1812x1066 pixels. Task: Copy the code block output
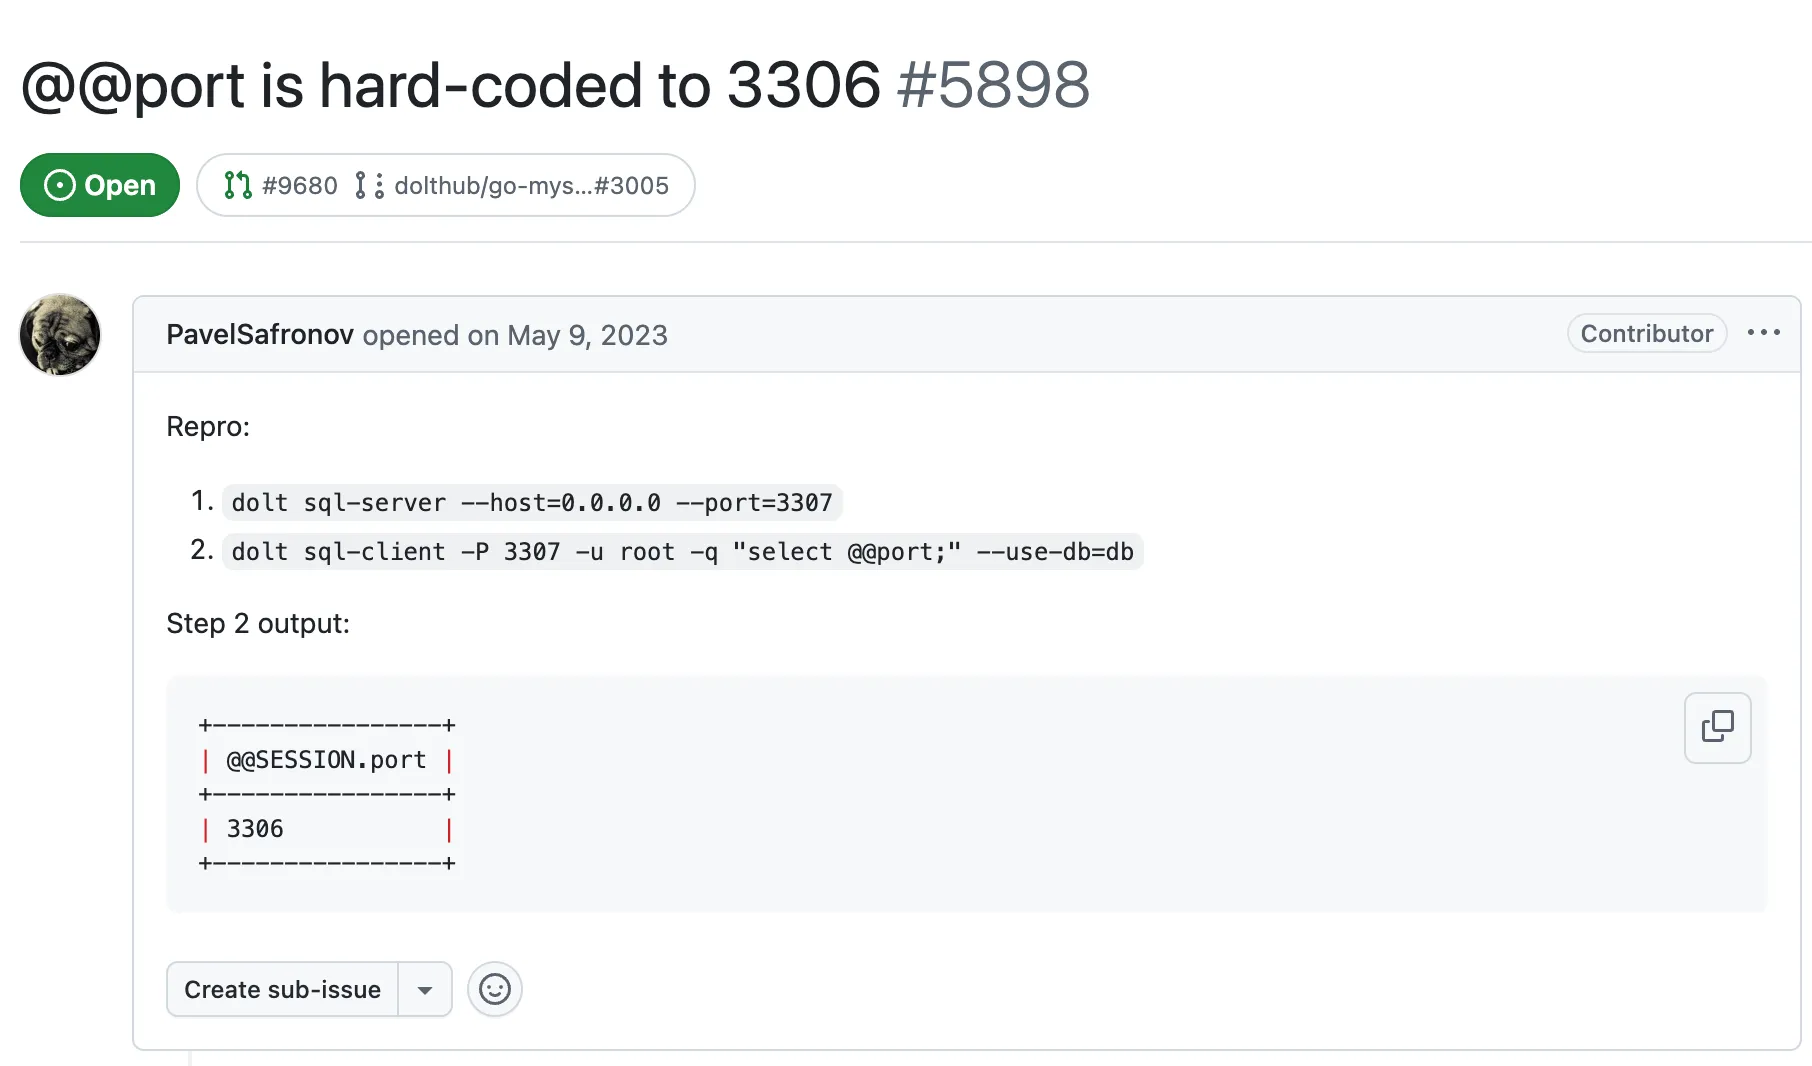pyautogui.click(x=1717, y=728)
